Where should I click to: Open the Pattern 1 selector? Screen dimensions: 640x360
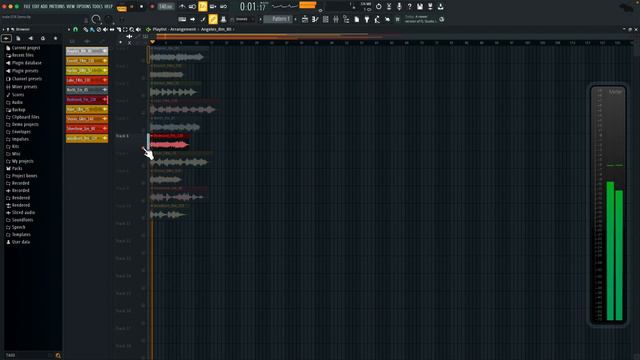[x=278, y=19]
